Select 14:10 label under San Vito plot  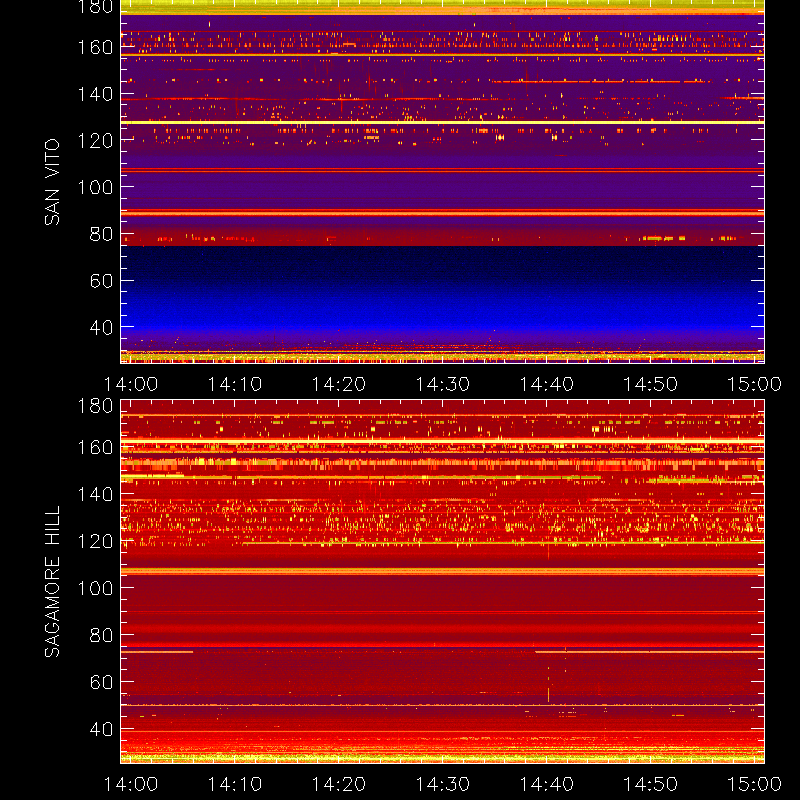[235, 384]
